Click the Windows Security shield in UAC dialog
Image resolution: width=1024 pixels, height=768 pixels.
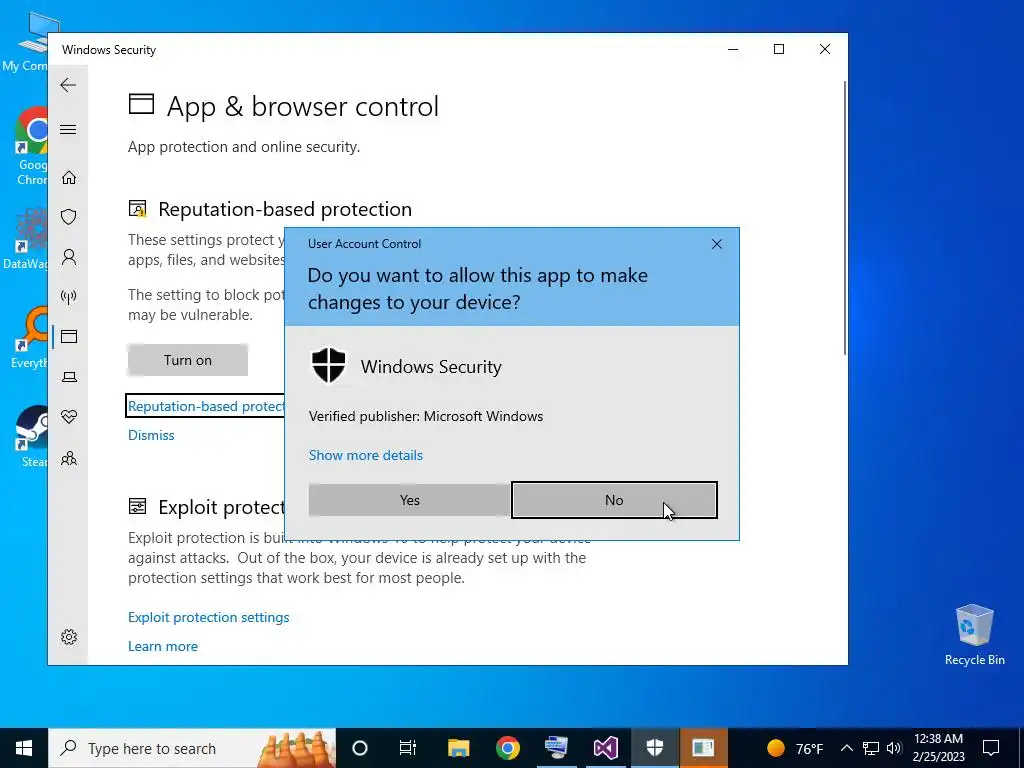tap(328, 366)
